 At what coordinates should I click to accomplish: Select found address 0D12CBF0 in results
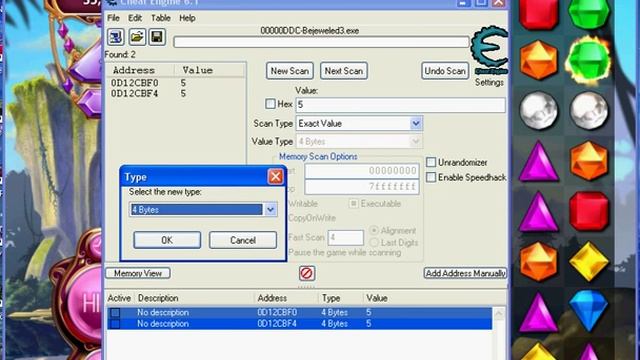[x=135, y=83]
